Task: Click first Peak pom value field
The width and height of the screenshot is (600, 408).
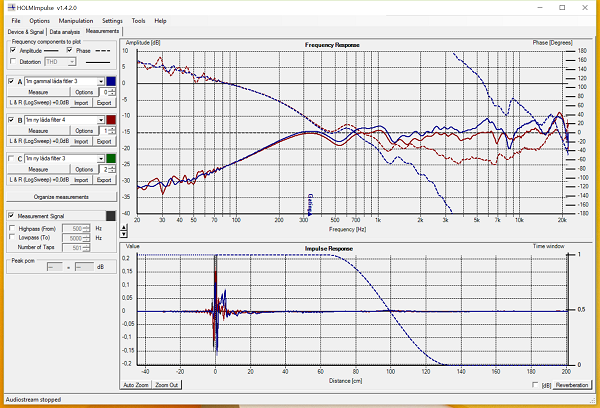Action: (55, 267)
